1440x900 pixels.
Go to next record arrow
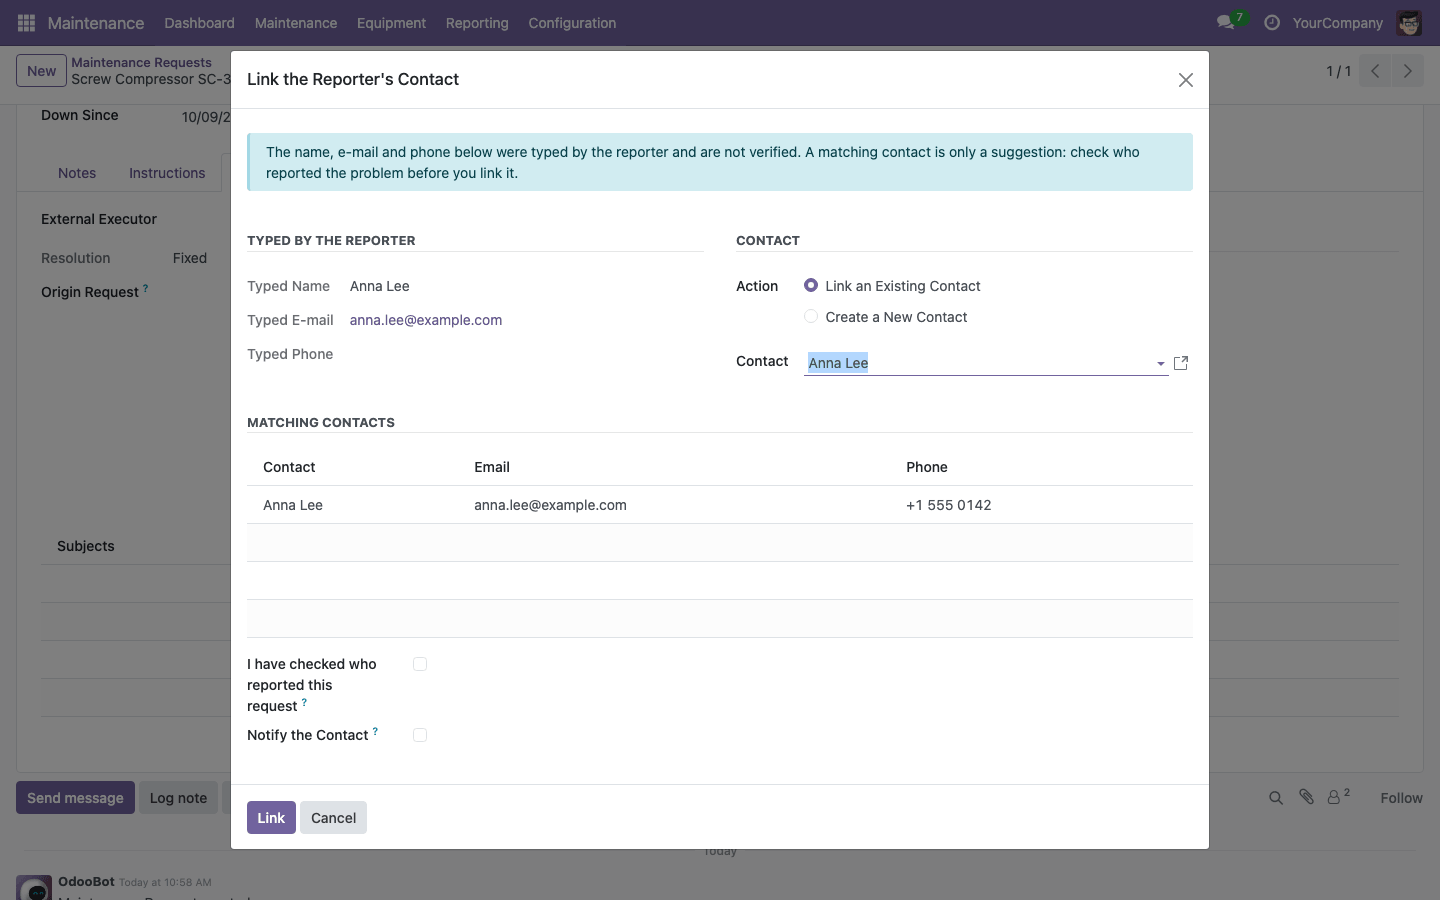(x=1407, y=71)
